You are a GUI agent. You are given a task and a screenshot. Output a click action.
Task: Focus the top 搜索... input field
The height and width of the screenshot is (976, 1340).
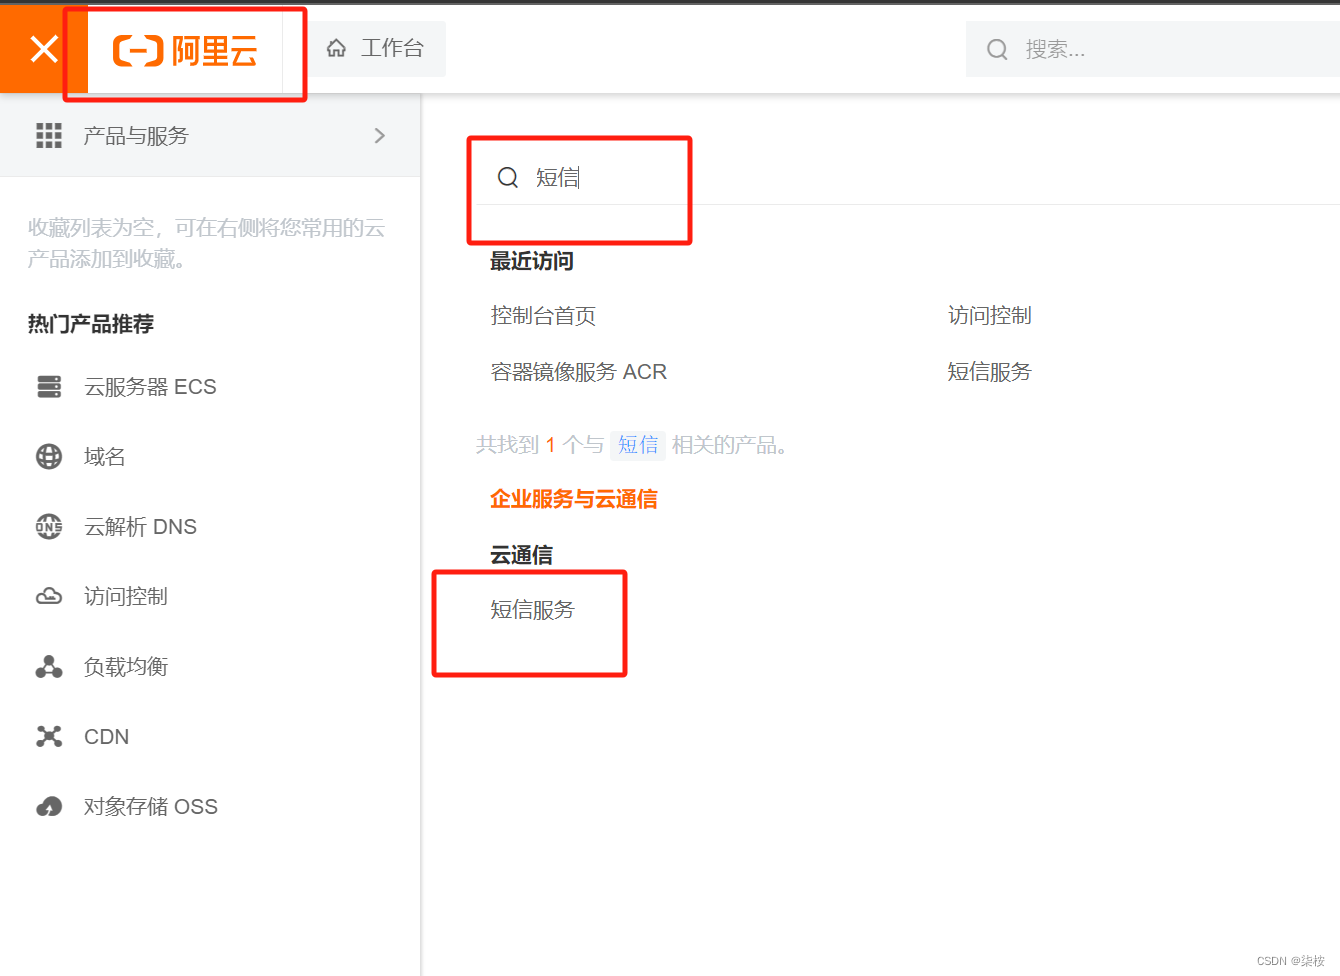[x=1152, y=49]
